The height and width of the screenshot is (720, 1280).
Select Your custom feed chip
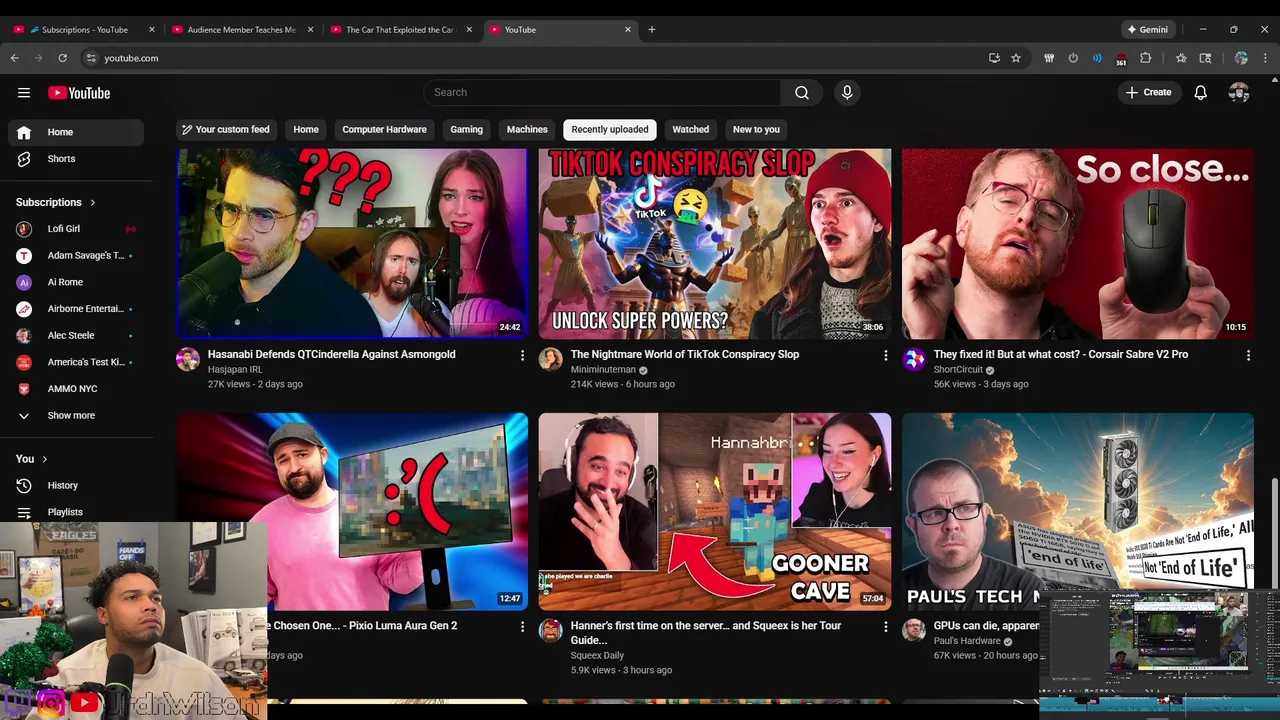coord(226,129)
